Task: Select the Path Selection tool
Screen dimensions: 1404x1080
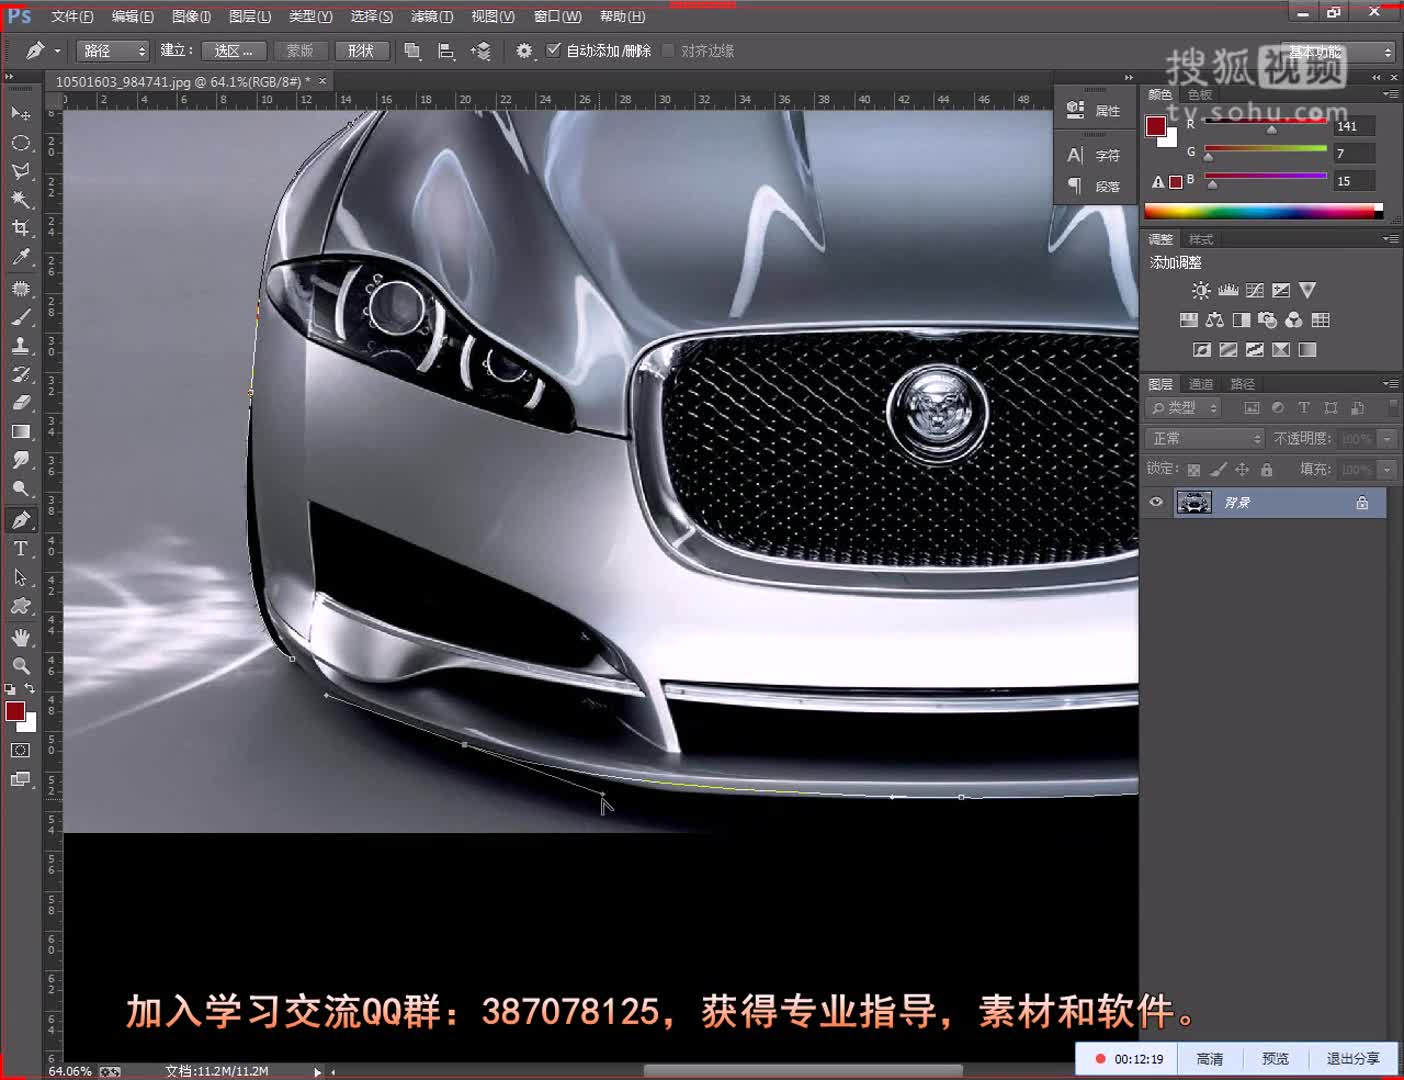Action: click(20, 578)
